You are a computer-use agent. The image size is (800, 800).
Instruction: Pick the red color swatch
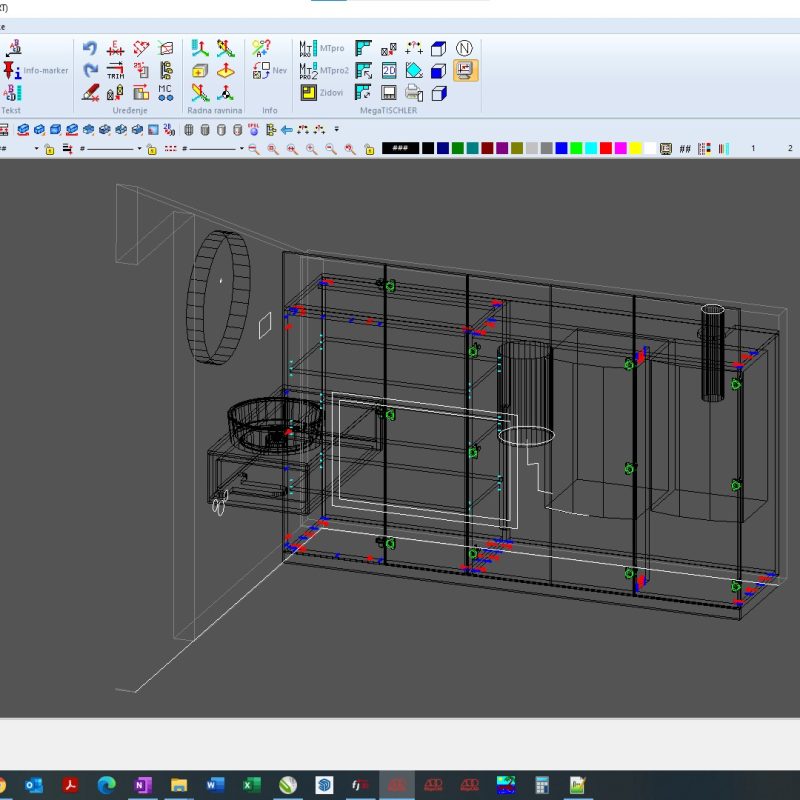pos(606,148)
